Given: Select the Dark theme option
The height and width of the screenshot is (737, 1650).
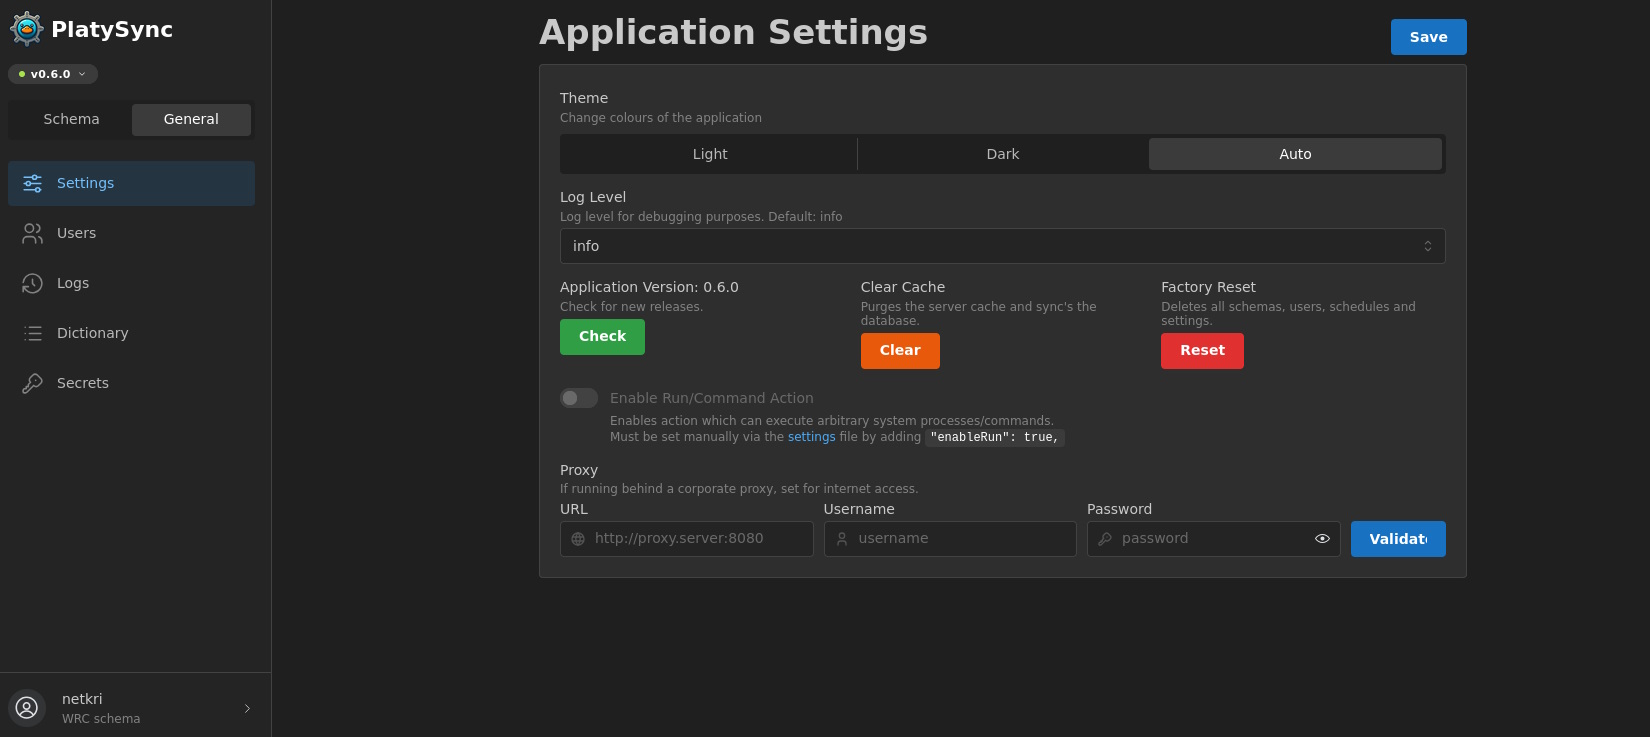Looking at the screenshot, I should pos(1003,154).
